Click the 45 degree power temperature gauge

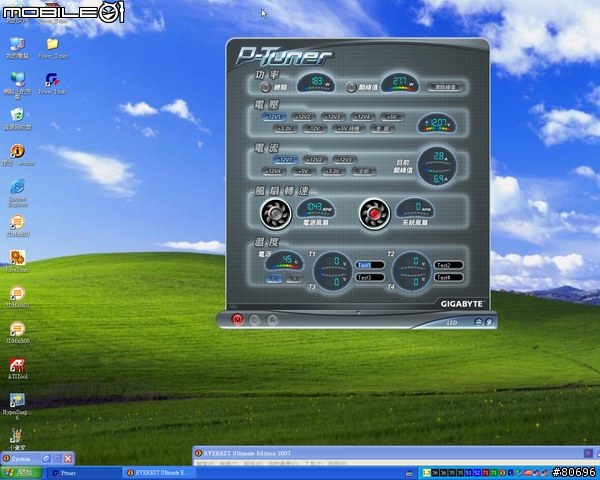[284, 261]
